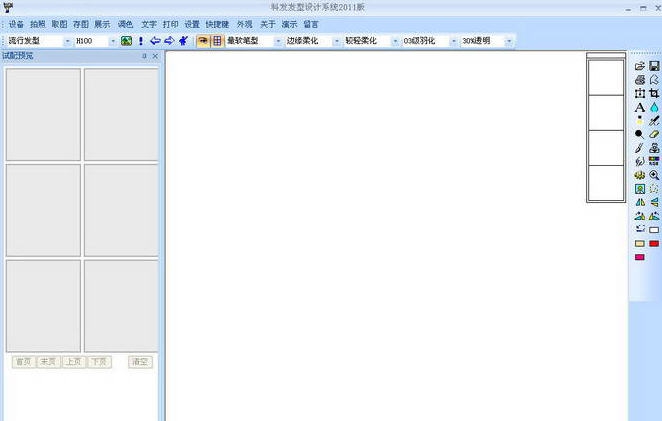
Task: Click the yellow dot smudge tool icon
Action: (640, 121)
